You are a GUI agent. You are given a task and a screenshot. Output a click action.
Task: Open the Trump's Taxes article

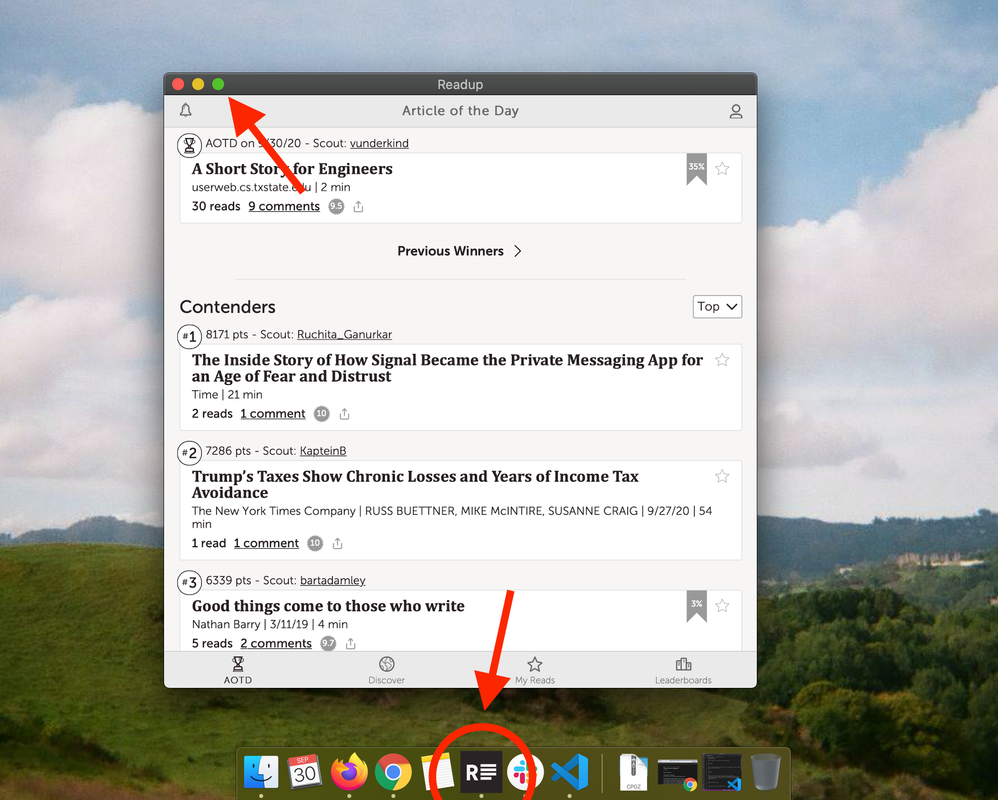(x=415, y=484)
